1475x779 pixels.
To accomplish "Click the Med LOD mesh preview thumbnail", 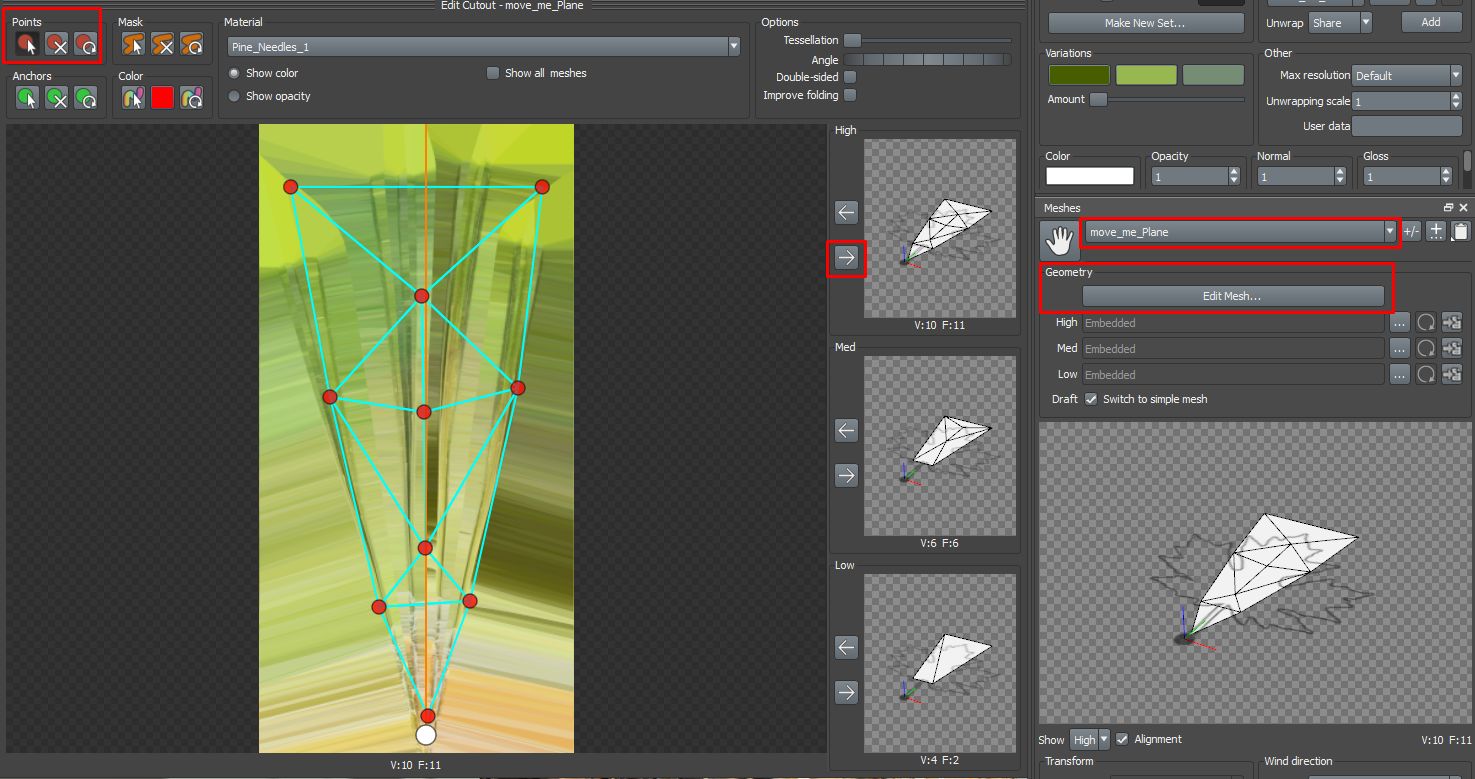I will coord(939,445).
